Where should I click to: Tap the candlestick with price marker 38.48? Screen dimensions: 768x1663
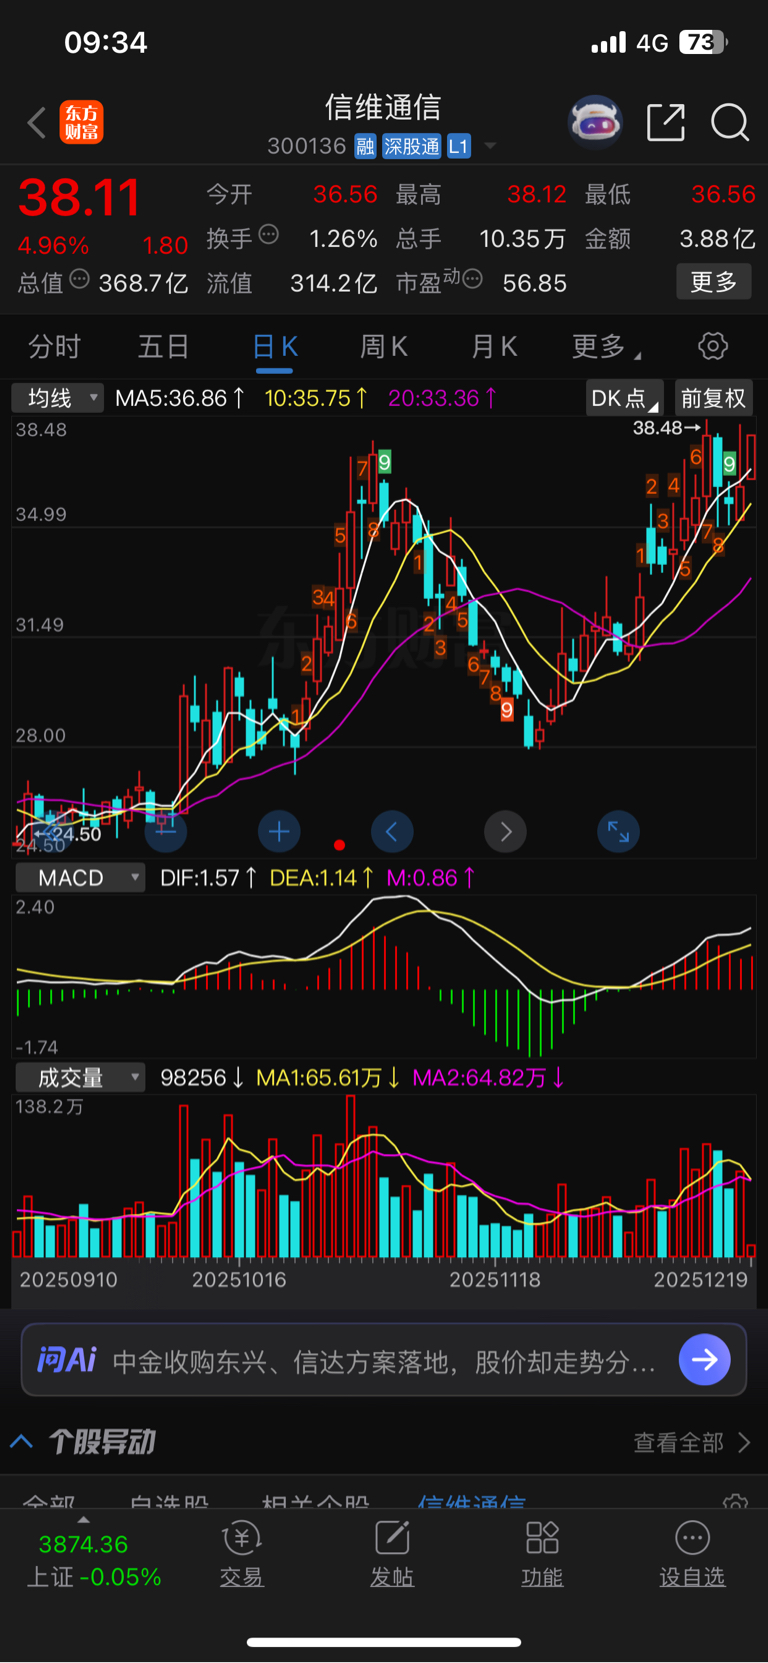tap(708, 464)
